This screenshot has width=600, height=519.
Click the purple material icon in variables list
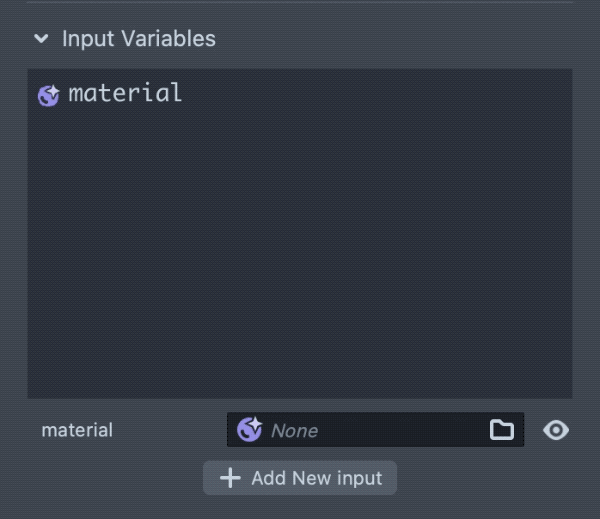click(x=48, y=95)
